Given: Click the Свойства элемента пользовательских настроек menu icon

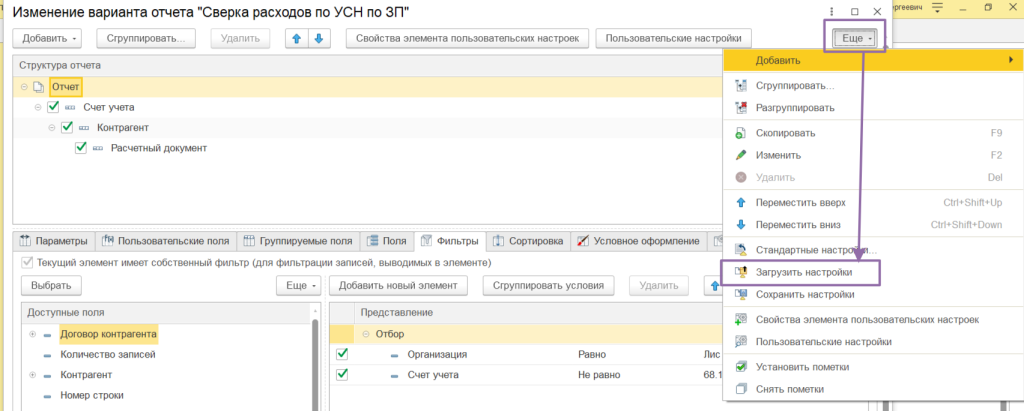Looking at the screenshot, I should (x=740, y=320).
